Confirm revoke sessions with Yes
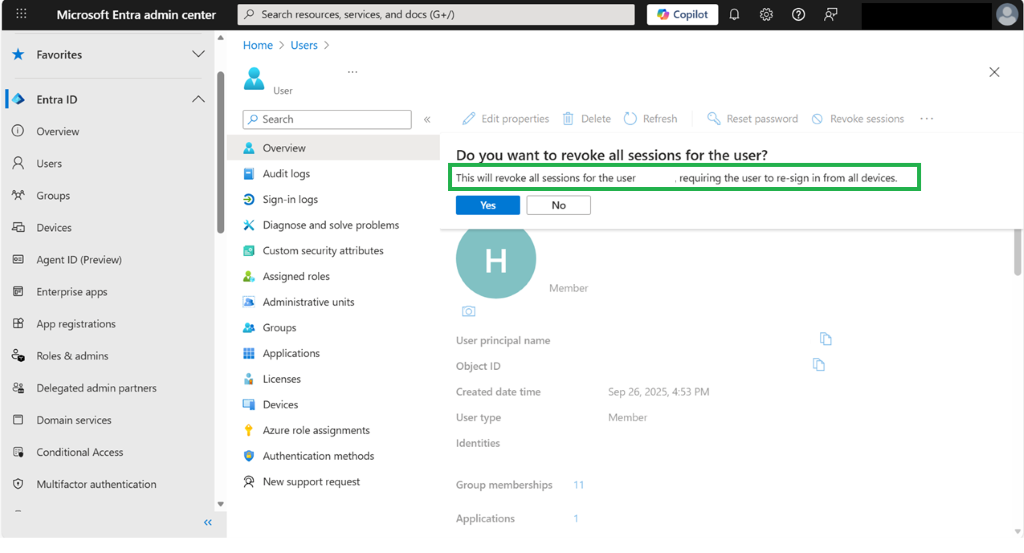The image size is (1024, 553). 488,205
